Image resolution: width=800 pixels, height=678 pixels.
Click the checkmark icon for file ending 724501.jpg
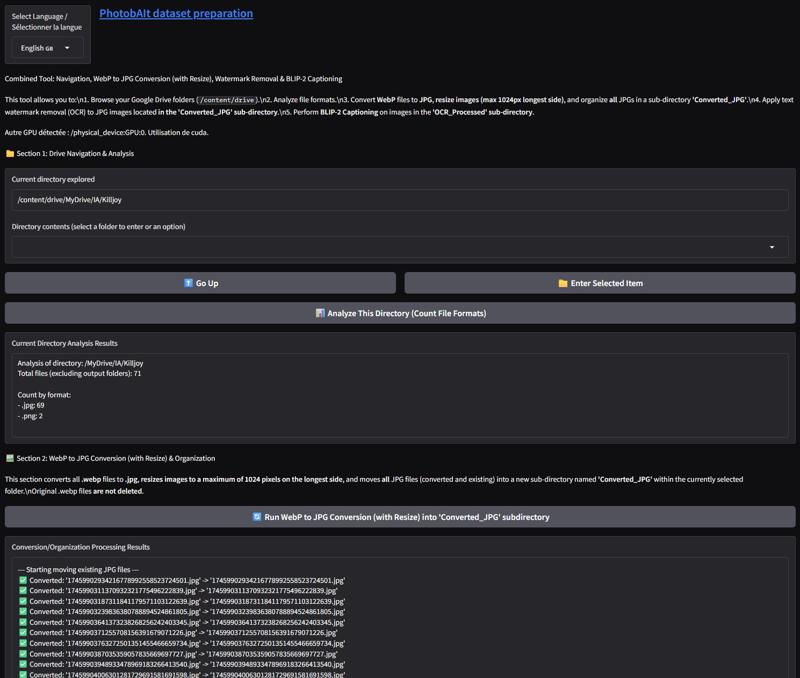[23, 580]
